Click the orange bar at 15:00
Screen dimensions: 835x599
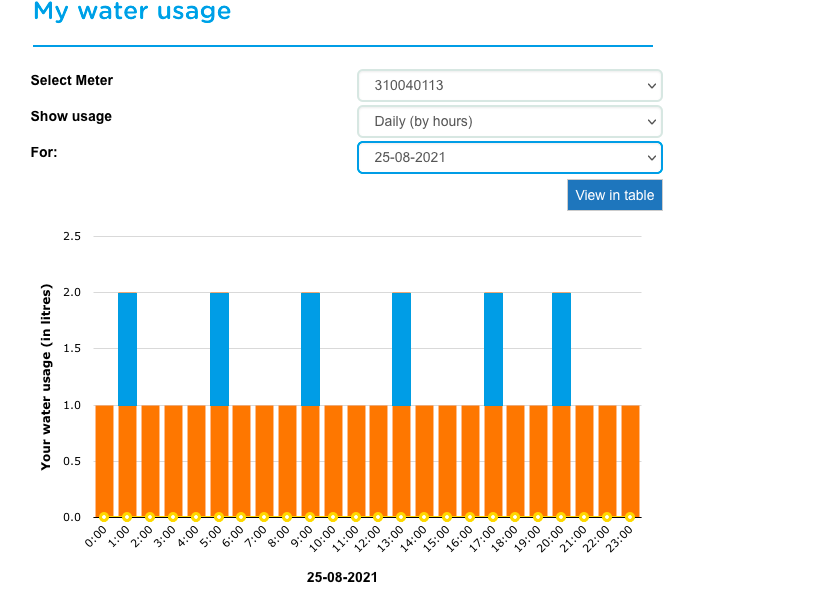coord(447,461)
